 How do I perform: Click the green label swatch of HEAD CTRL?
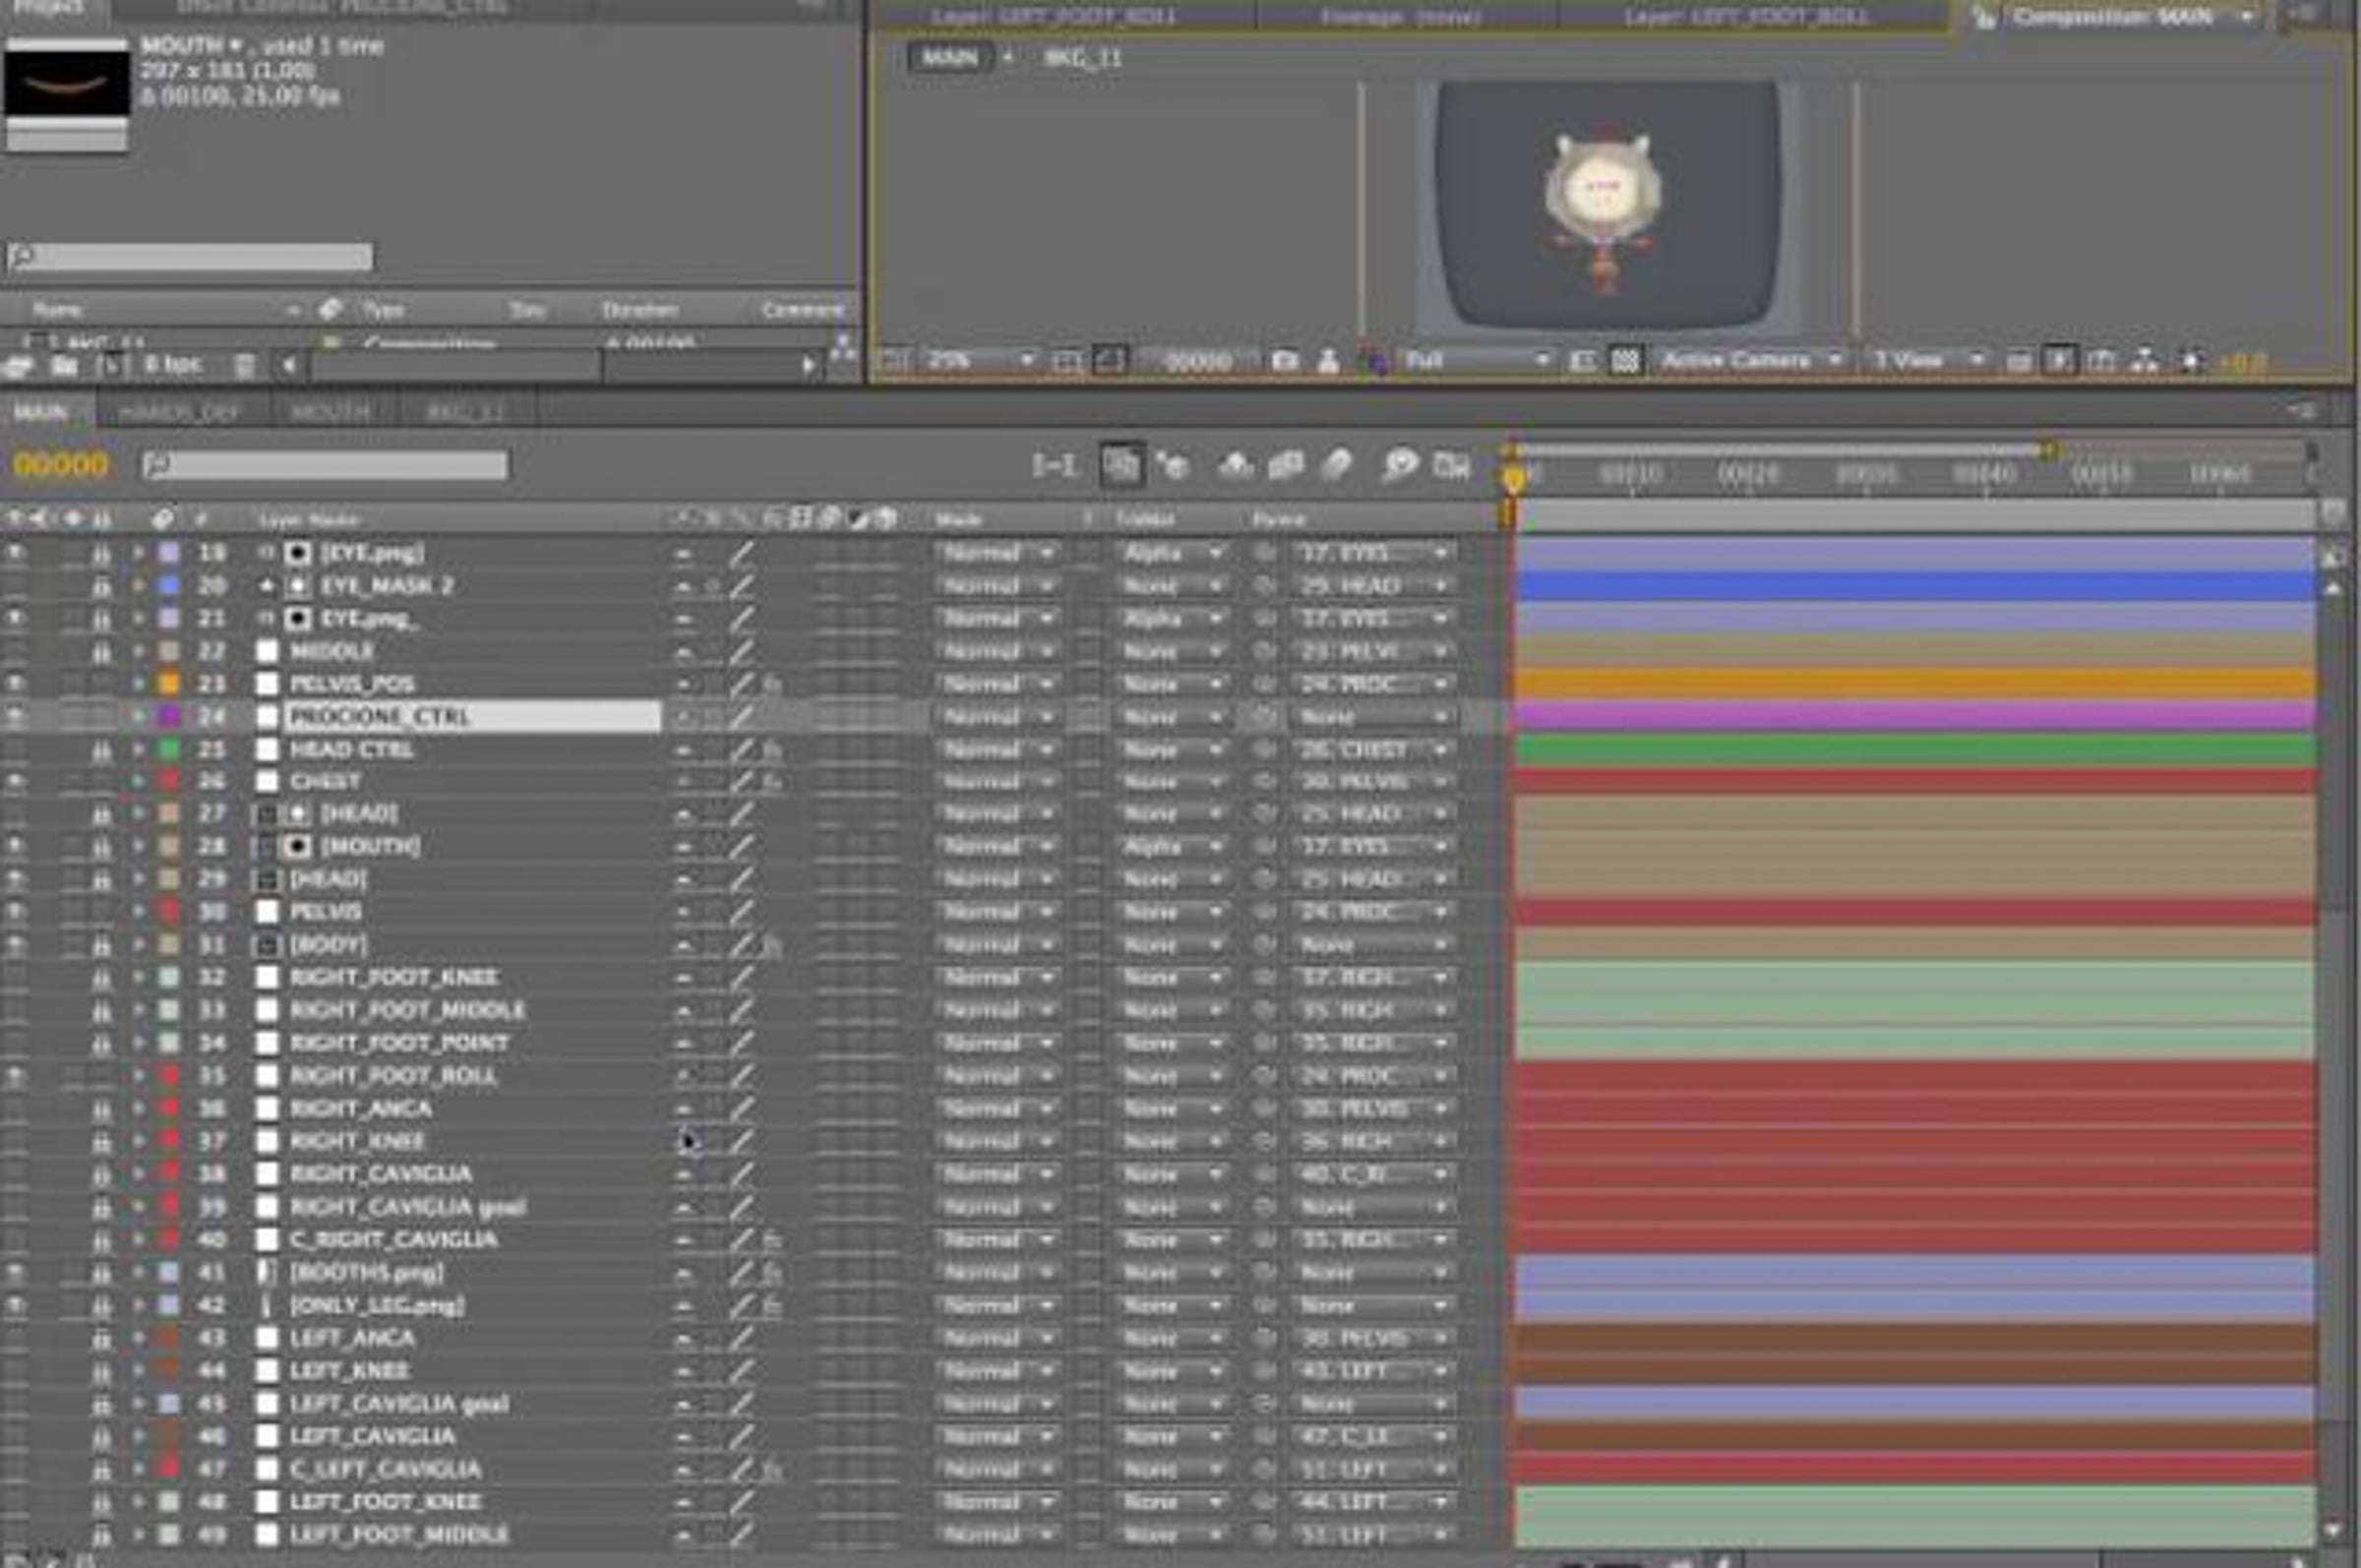click(169, 749)
